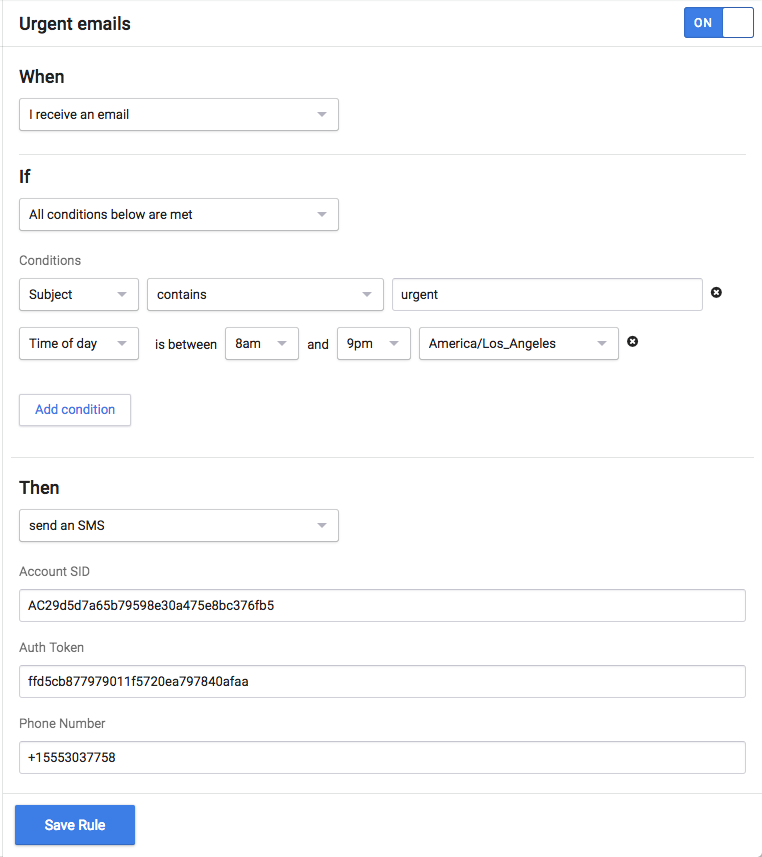Focus the Account SID input field
This screenshot has height=857, width=762.
[382, 606]
